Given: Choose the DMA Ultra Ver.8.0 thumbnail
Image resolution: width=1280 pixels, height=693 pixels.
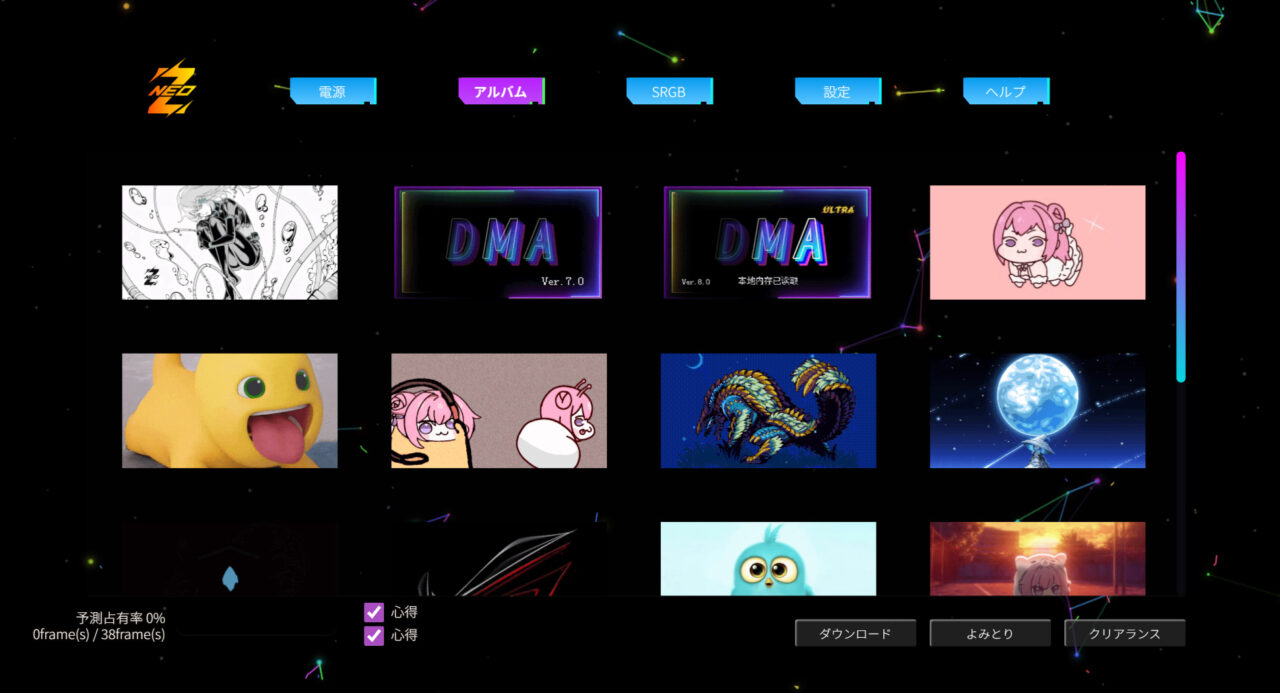Looking at the screenshot, I should click(x=767, y=242).
